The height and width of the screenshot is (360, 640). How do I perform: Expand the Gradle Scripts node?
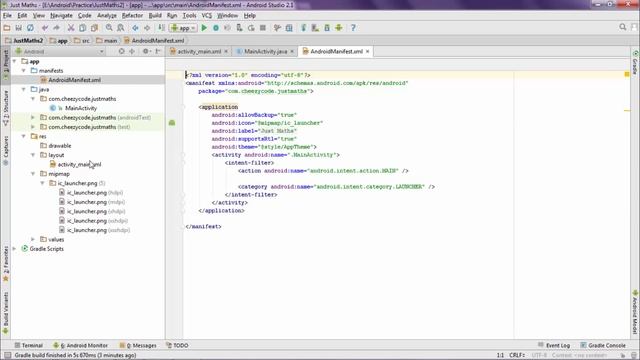coord(15,249)
